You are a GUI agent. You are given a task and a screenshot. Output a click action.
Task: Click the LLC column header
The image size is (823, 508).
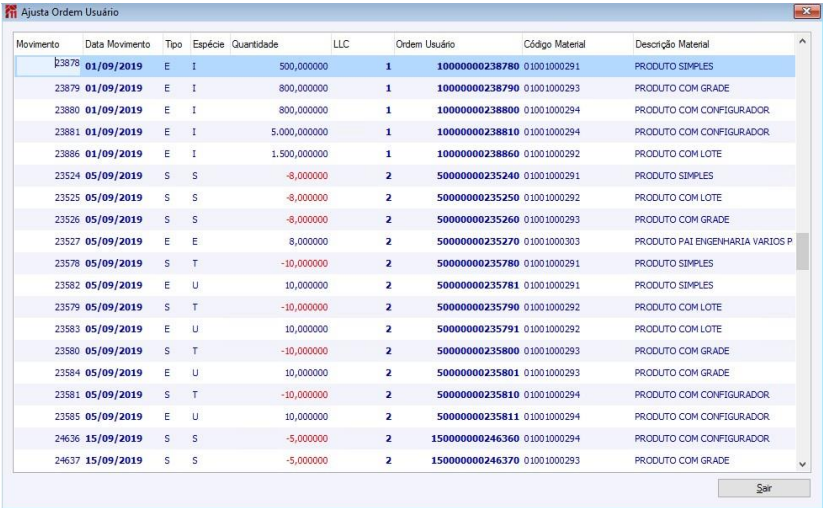pos(362,44)
